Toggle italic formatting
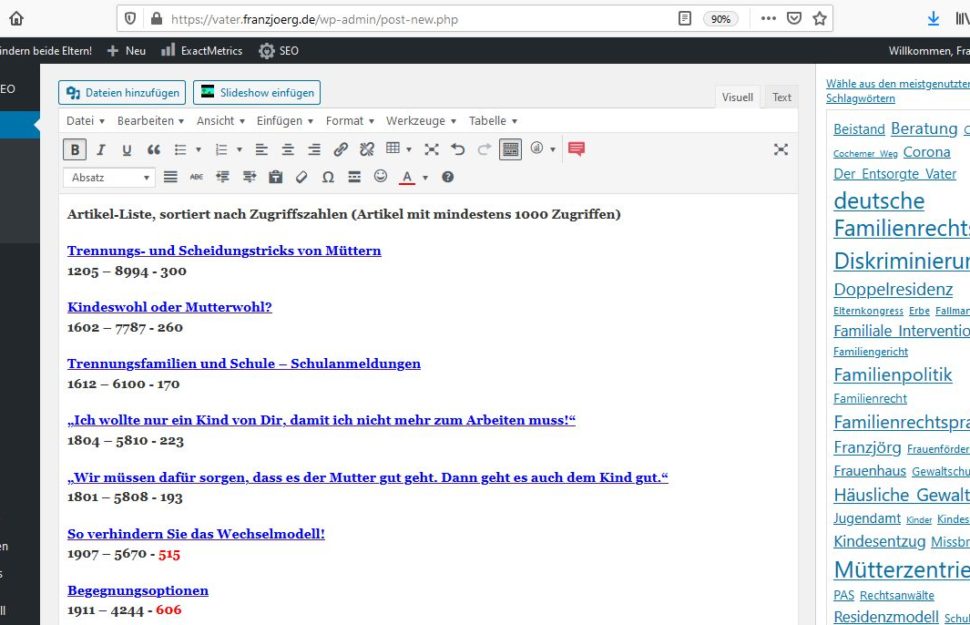 click(x=101, y=149)
